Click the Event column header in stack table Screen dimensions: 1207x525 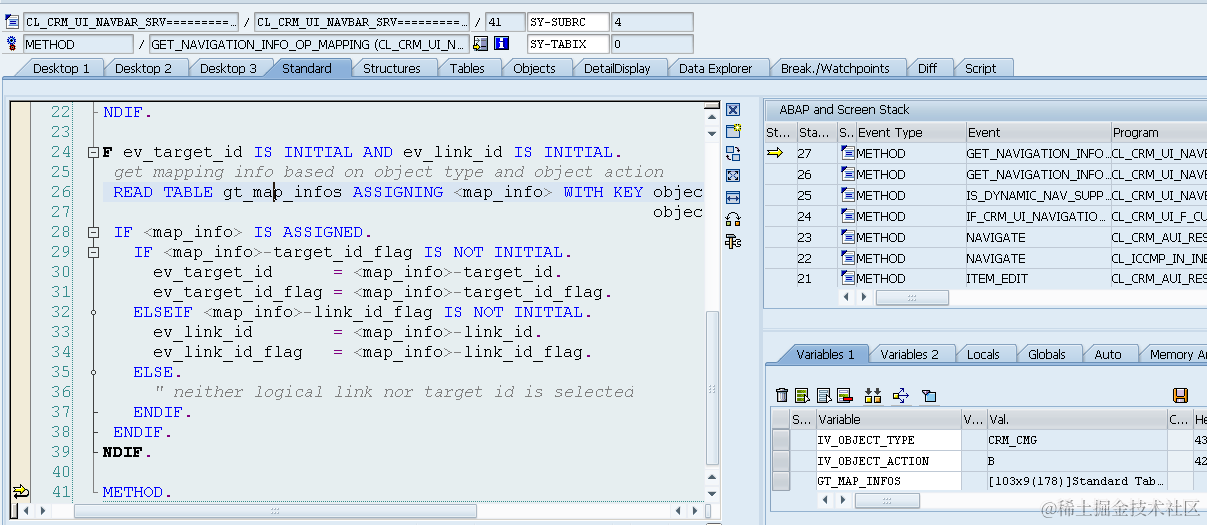tap(1036, 132)
